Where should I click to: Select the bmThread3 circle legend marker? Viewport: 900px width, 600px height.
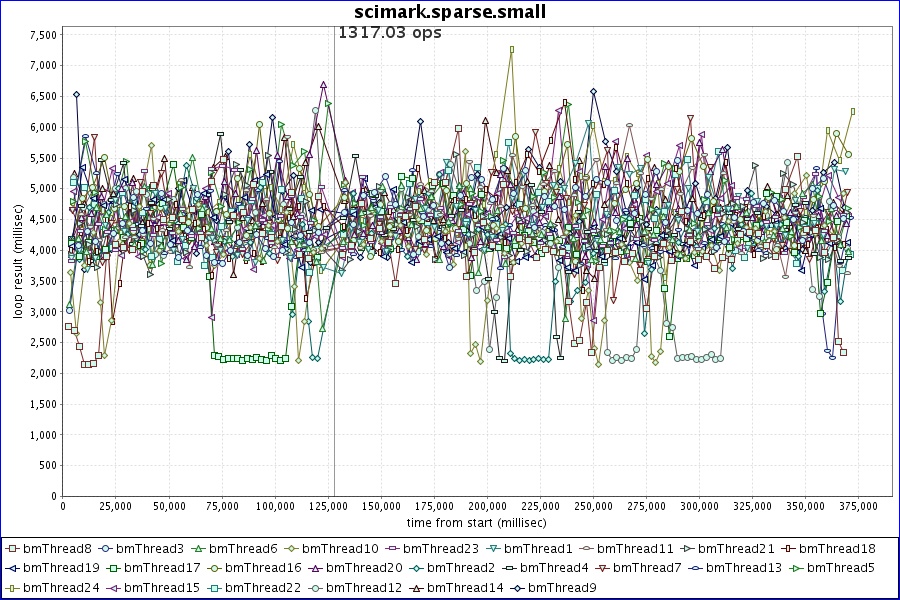(105, 549)
